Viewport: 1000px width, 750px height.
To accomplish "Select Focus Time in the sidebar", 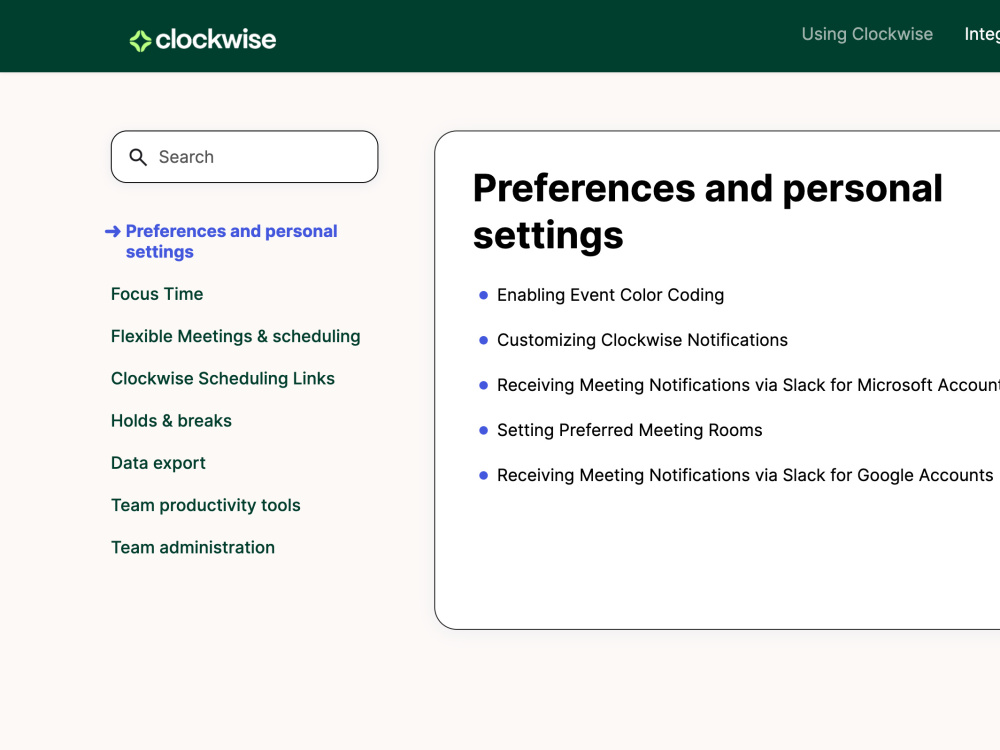I will point(157,294).
